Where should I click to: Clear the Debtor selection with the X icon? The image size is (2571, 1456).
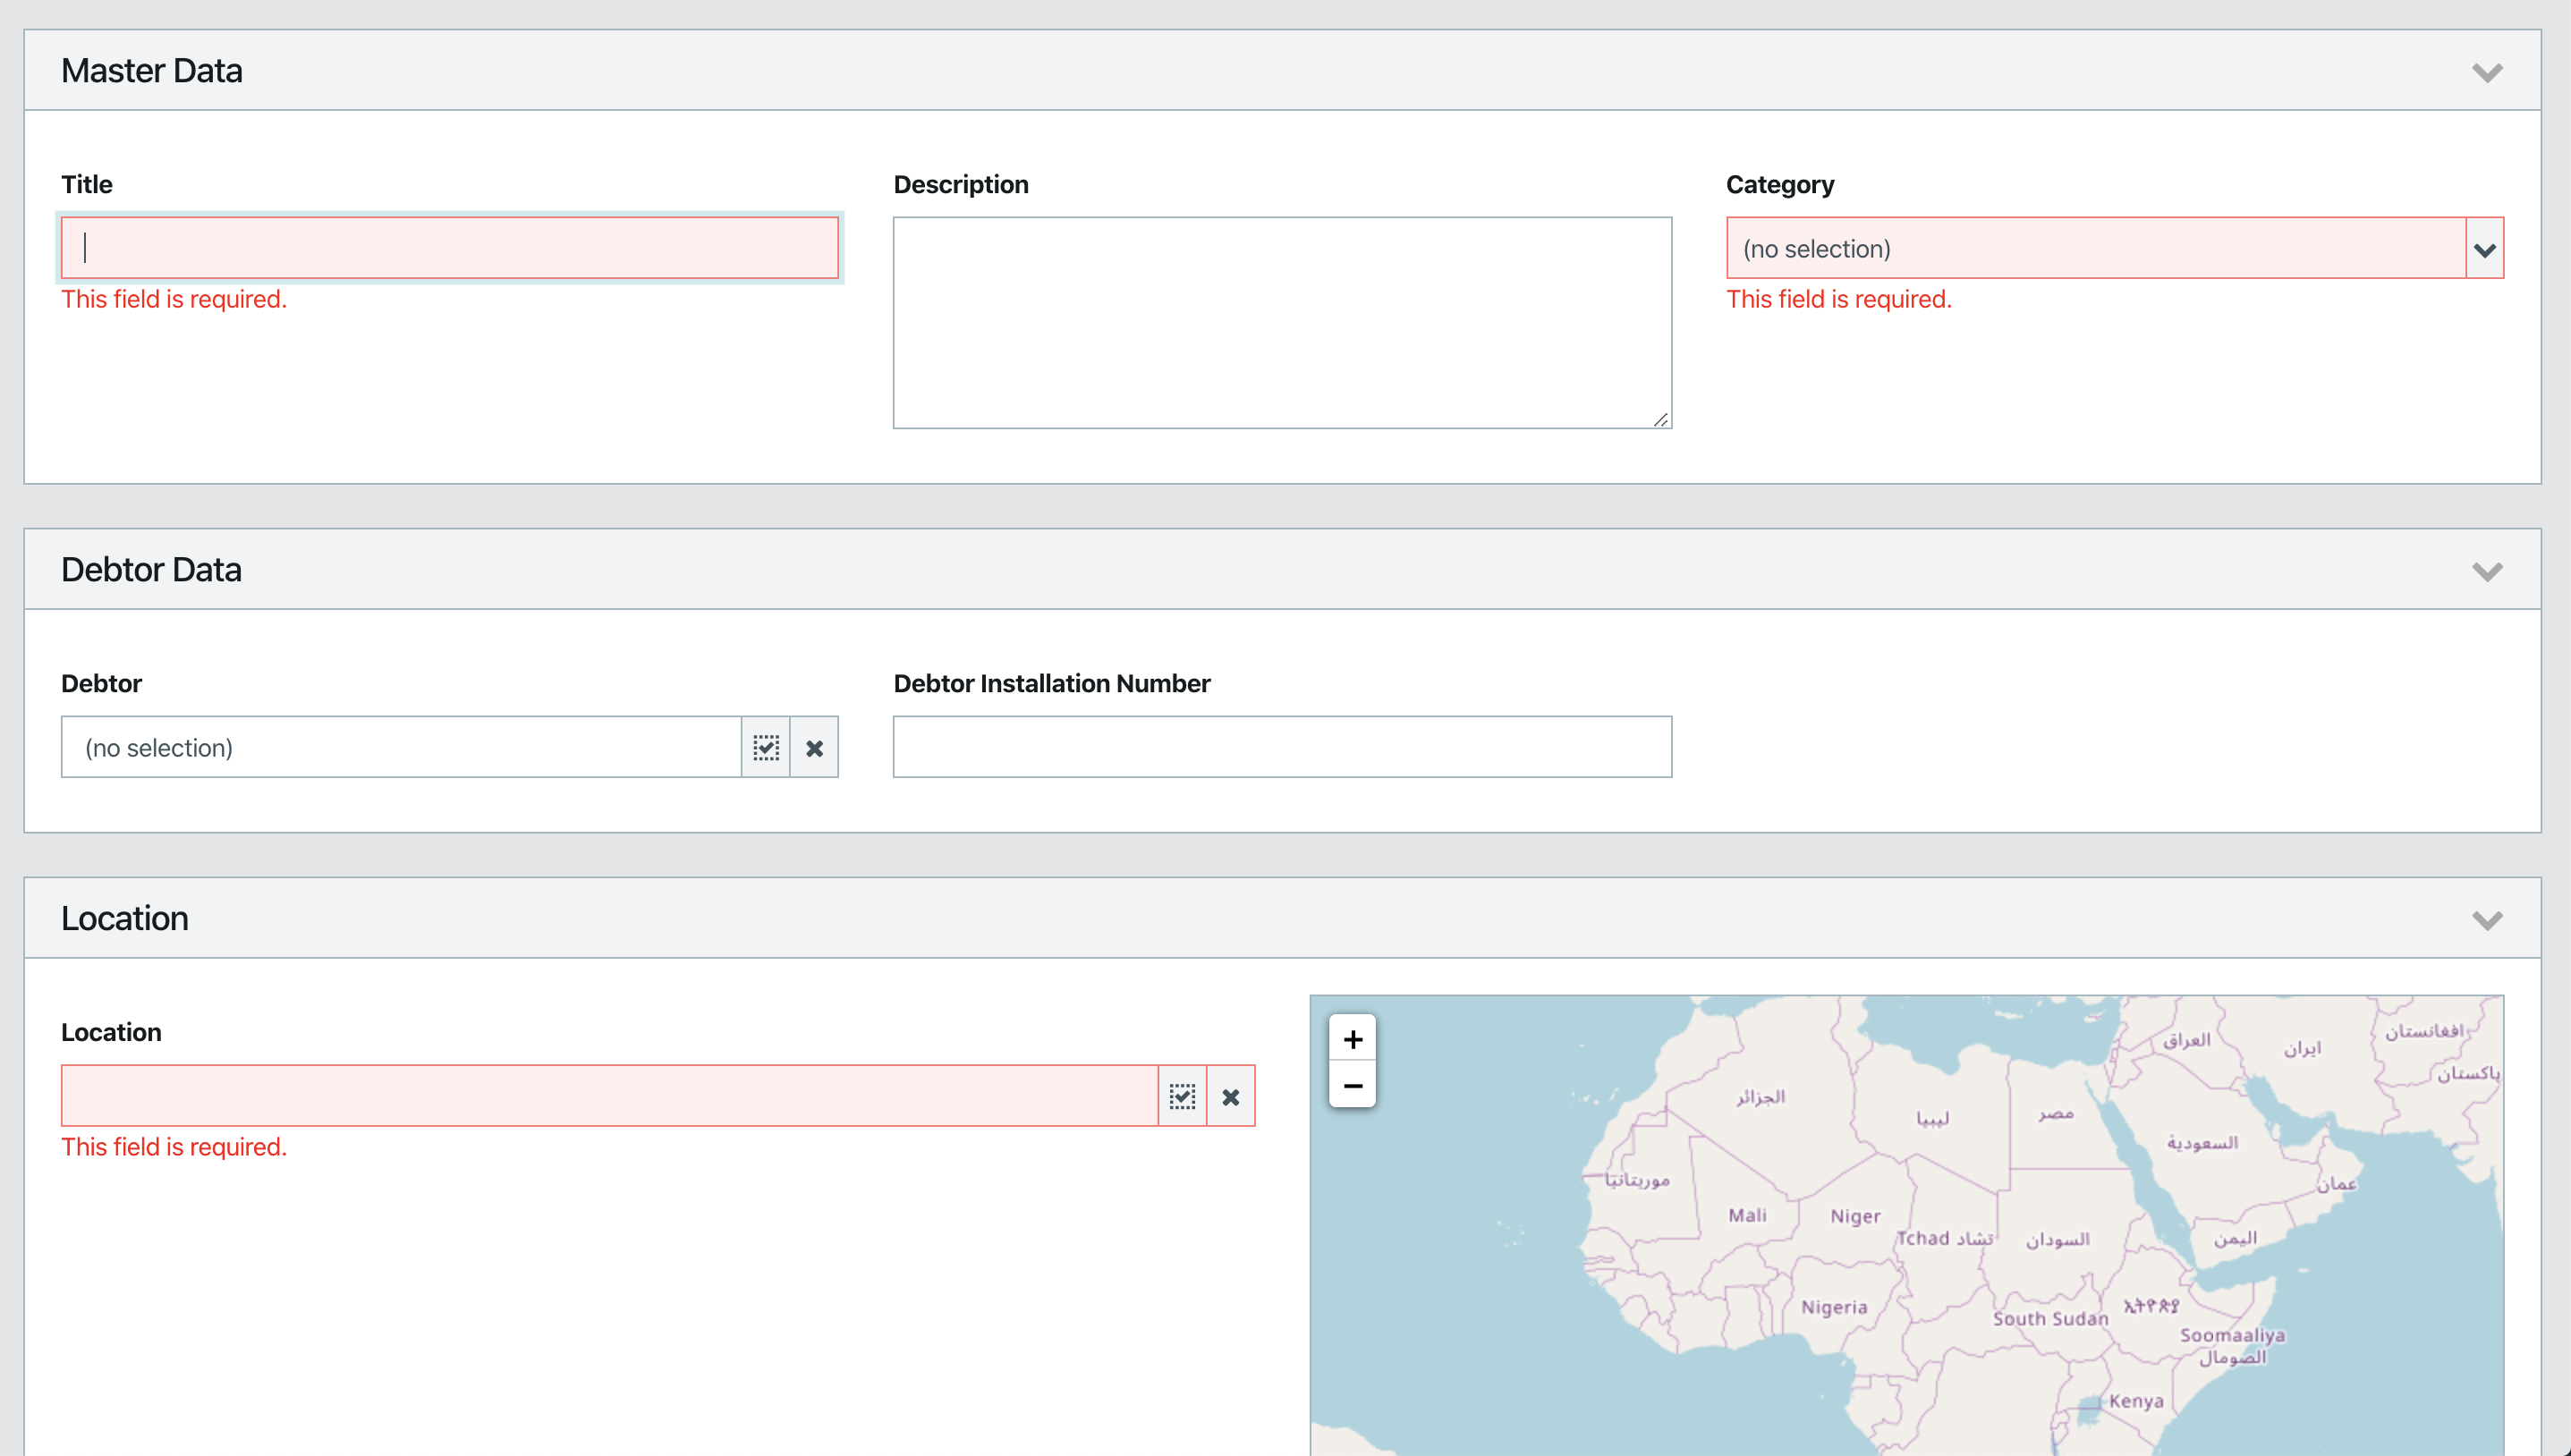[x=815, y=747]
